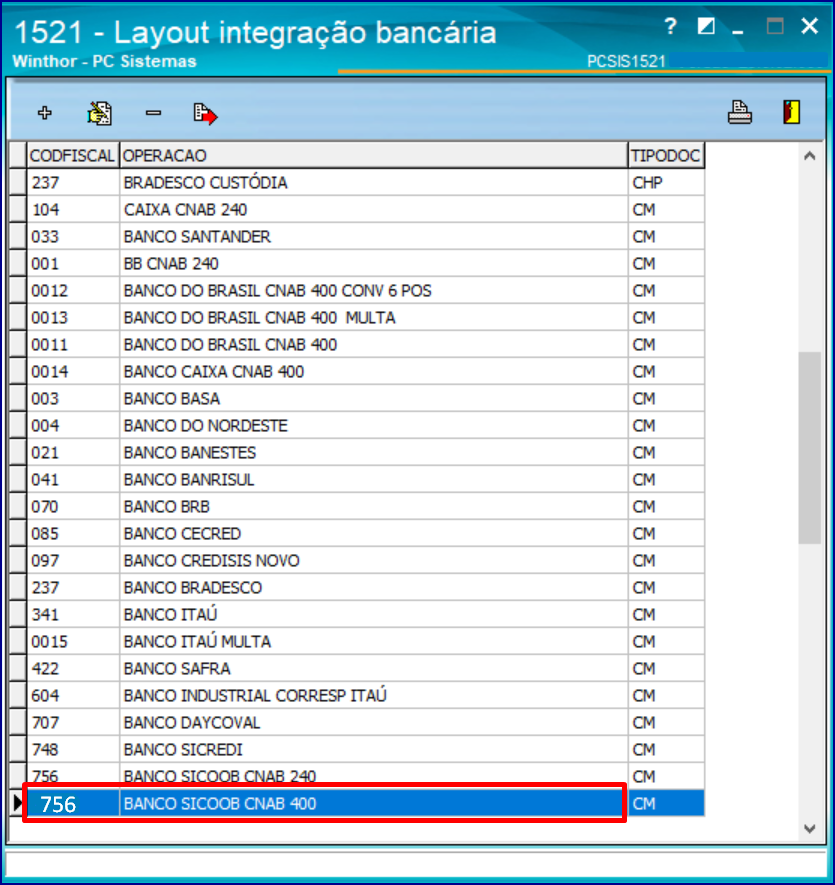Click the plus icon to add layout
835x885 pixels.
pyautogui.click(x=45, y=113)
